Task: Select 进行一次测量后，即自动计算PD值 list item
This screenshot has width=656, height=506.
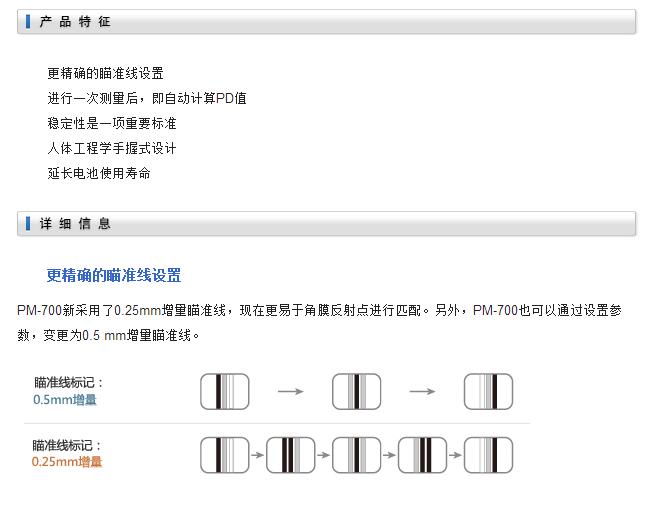Action: (146, 98)
